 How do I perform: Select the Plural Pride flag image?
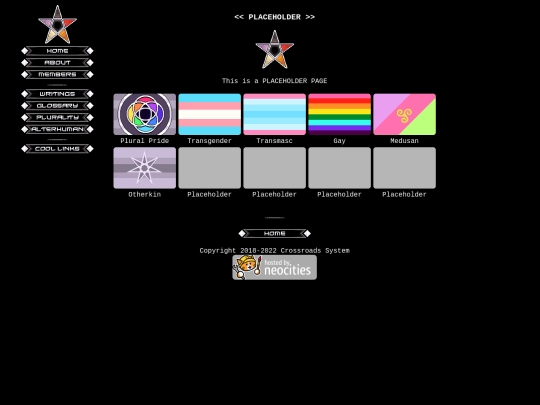pyautogui.click(x=145, y=114)
